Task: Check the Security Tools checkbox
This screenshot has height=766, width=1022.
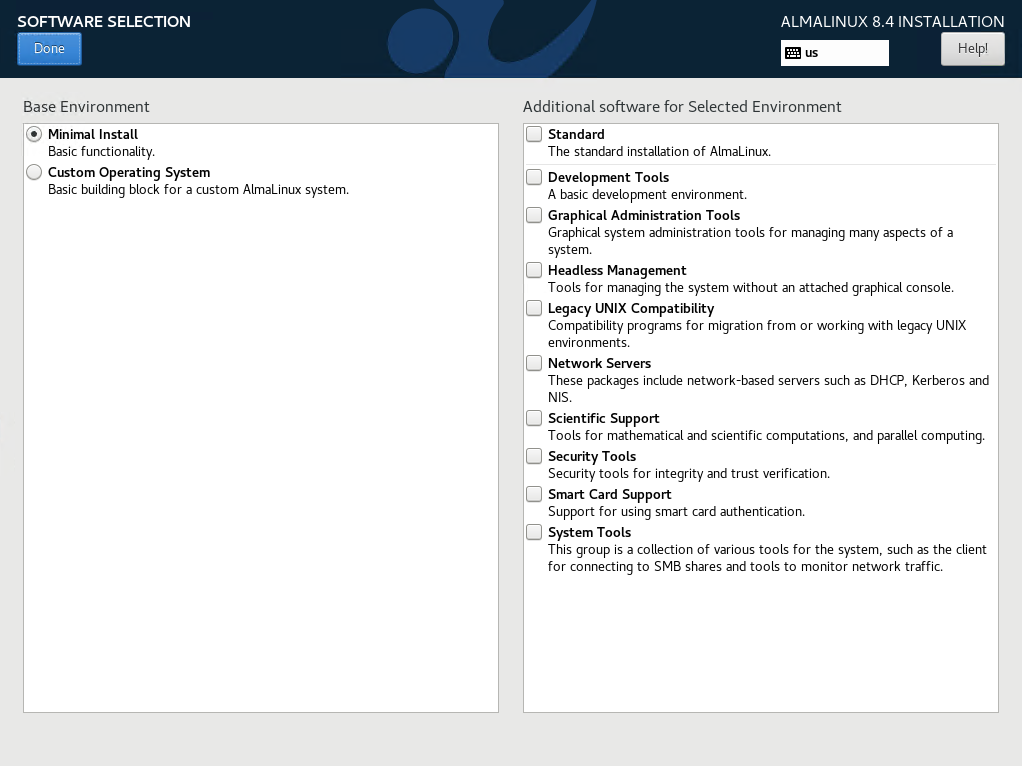Action: tap(534, 456)
